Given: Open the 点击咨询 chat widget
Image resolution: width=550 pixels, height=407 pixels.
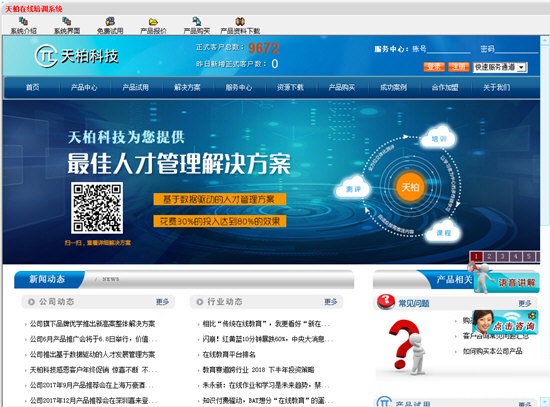Looking at the screenshot, I should pyautogui.click(x=504, y=322).
